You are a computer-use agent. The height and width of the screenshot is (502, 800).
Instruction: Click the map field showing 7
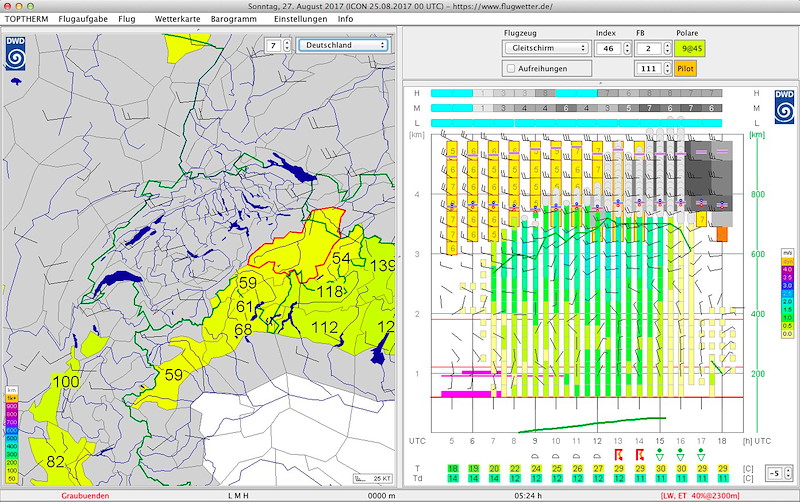click(273, 45)
